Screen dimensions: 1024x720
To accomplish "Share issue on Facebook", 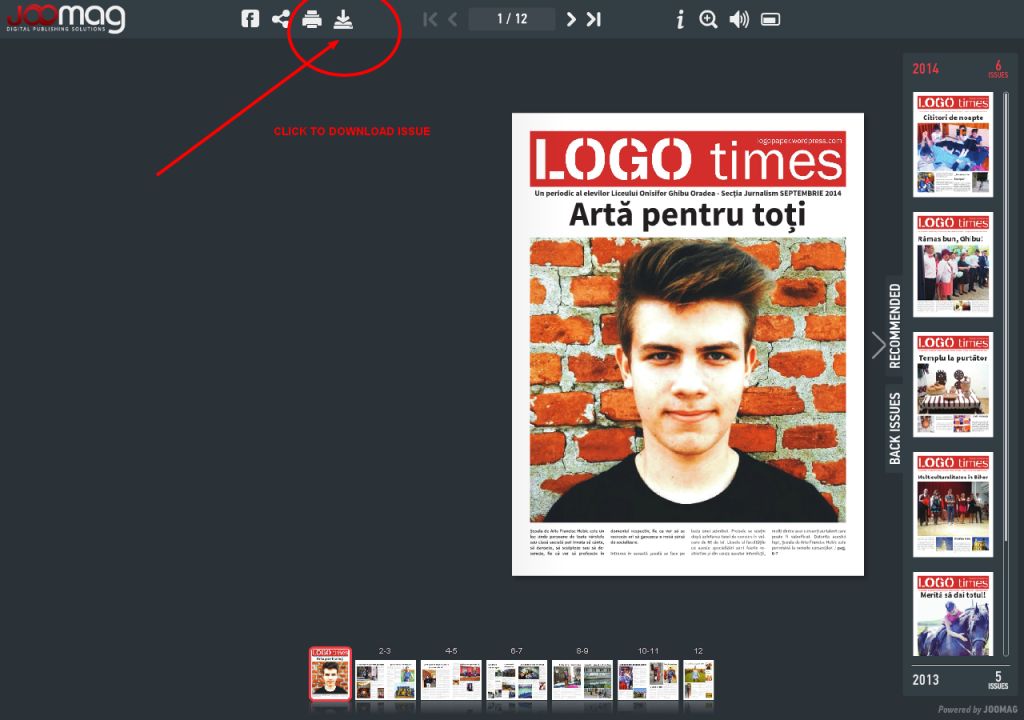I will coord(250,19).
